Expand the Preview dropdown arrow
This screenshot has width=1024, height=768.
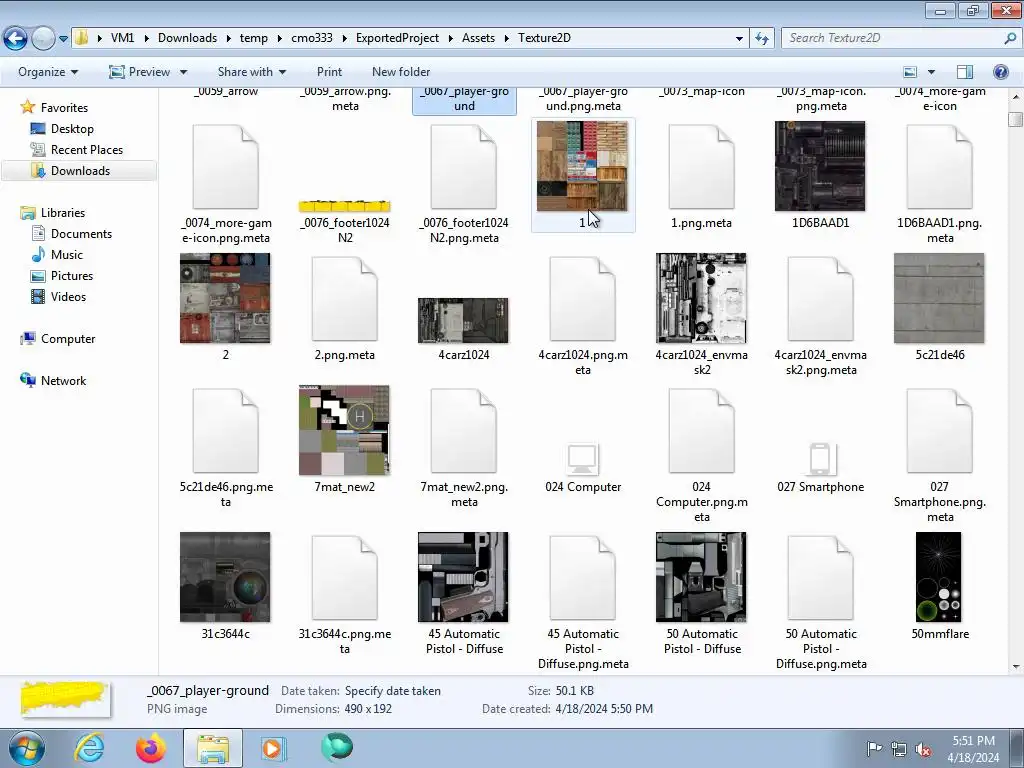point(184,72)
